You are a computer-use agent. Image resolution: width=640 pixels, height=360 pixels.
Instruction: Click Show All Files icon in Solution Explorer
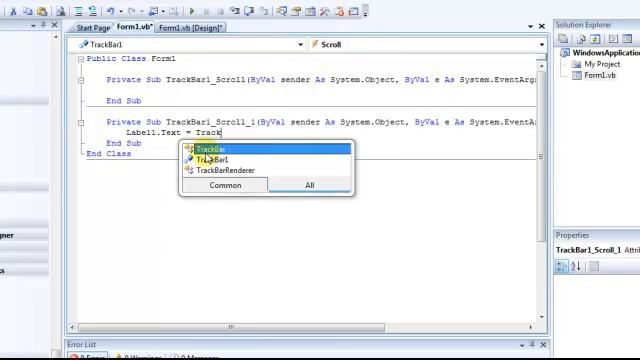click(580, 39)
